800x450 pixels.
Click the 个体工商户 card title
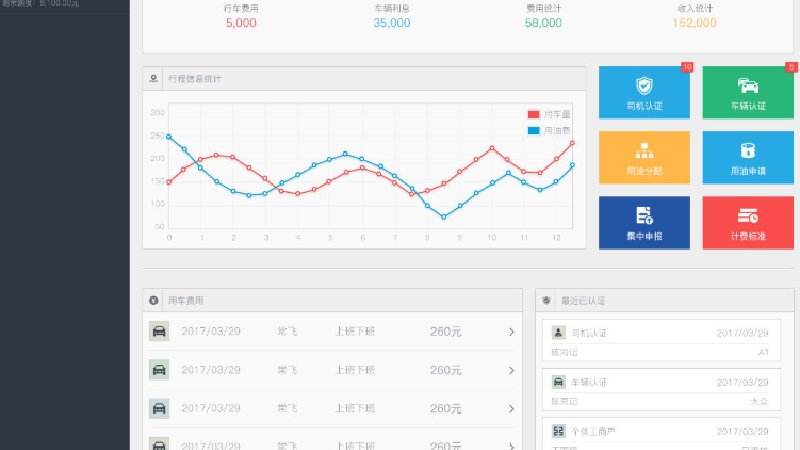point(593,432)
